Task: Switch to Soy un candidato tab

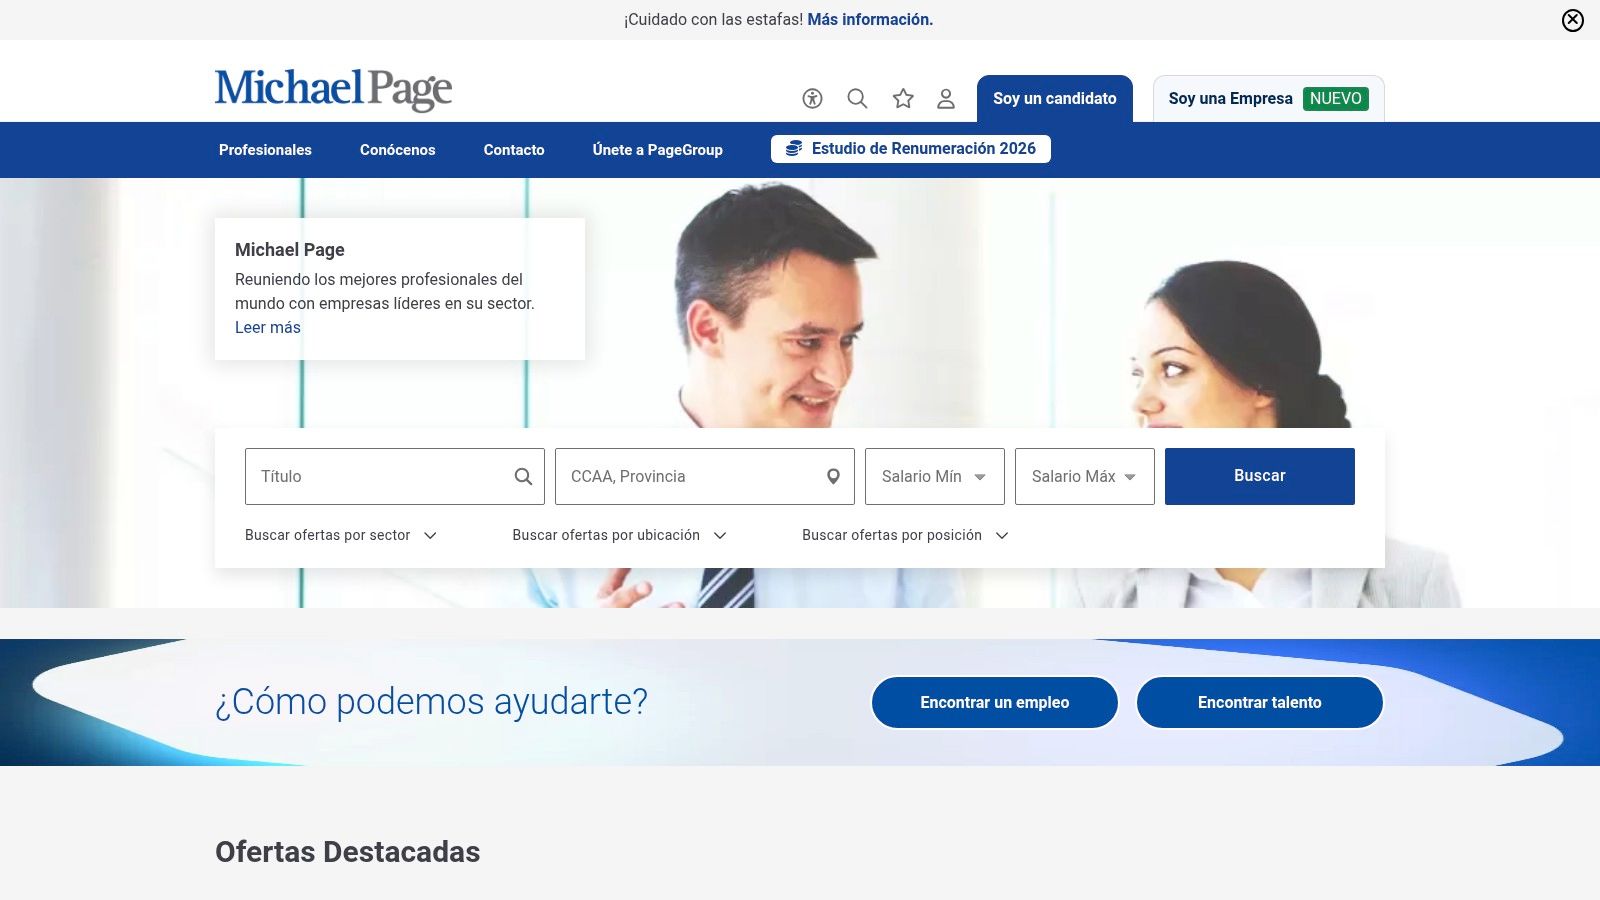Action: tap(1055, 99)
